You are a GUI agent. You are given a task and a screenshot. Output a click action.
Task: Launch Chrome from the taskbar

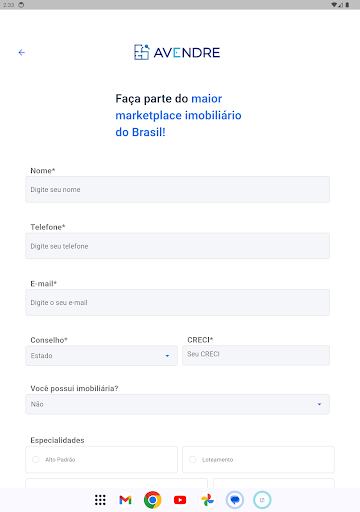point(153,500)
